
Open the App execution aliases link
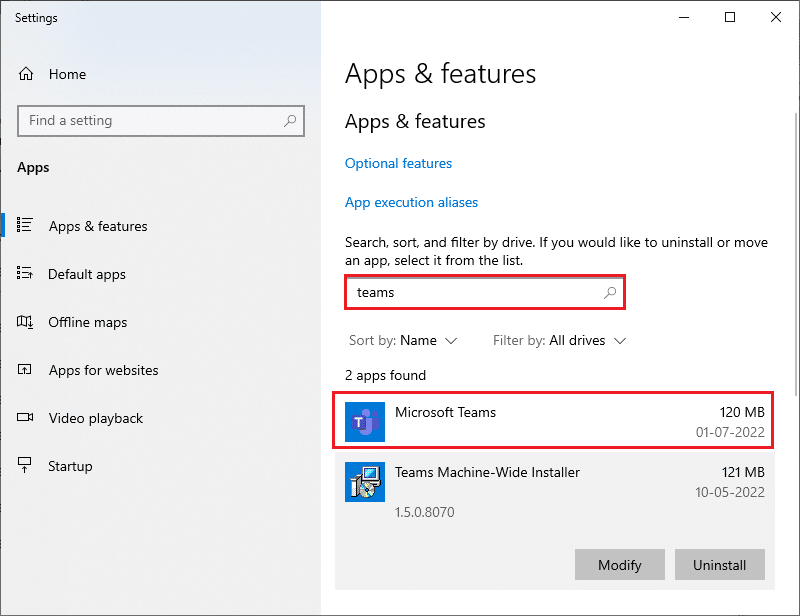411,203
